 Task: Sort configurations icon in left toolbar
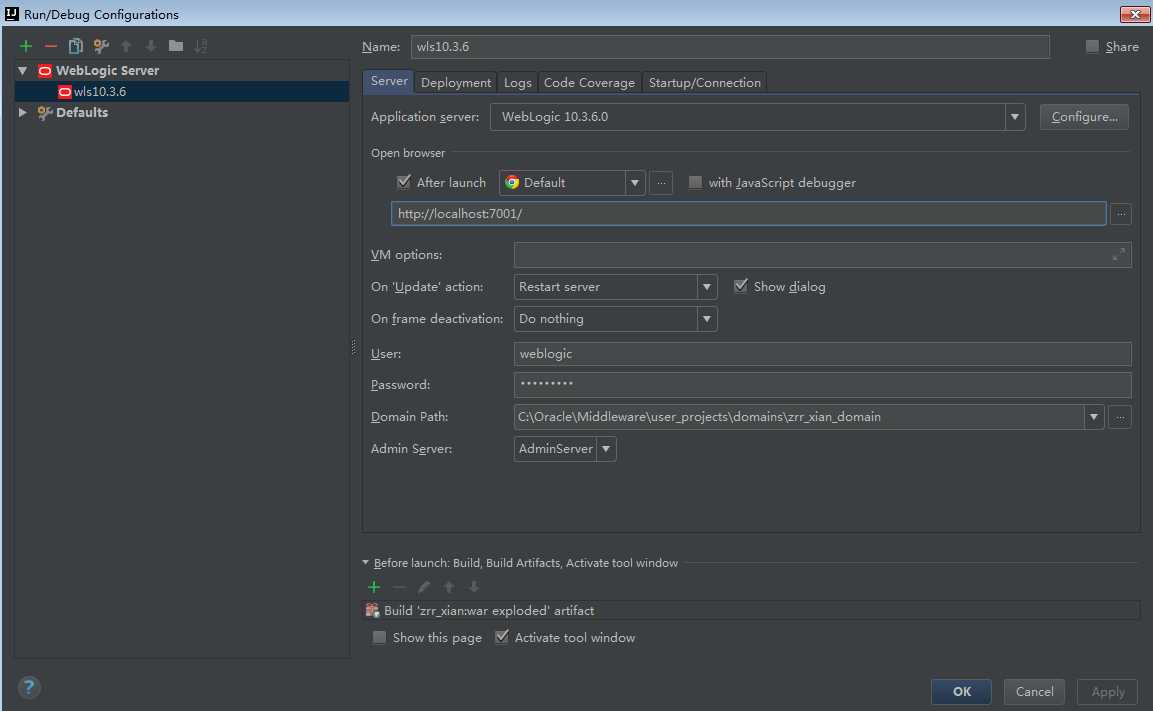(x=201, y=46)
